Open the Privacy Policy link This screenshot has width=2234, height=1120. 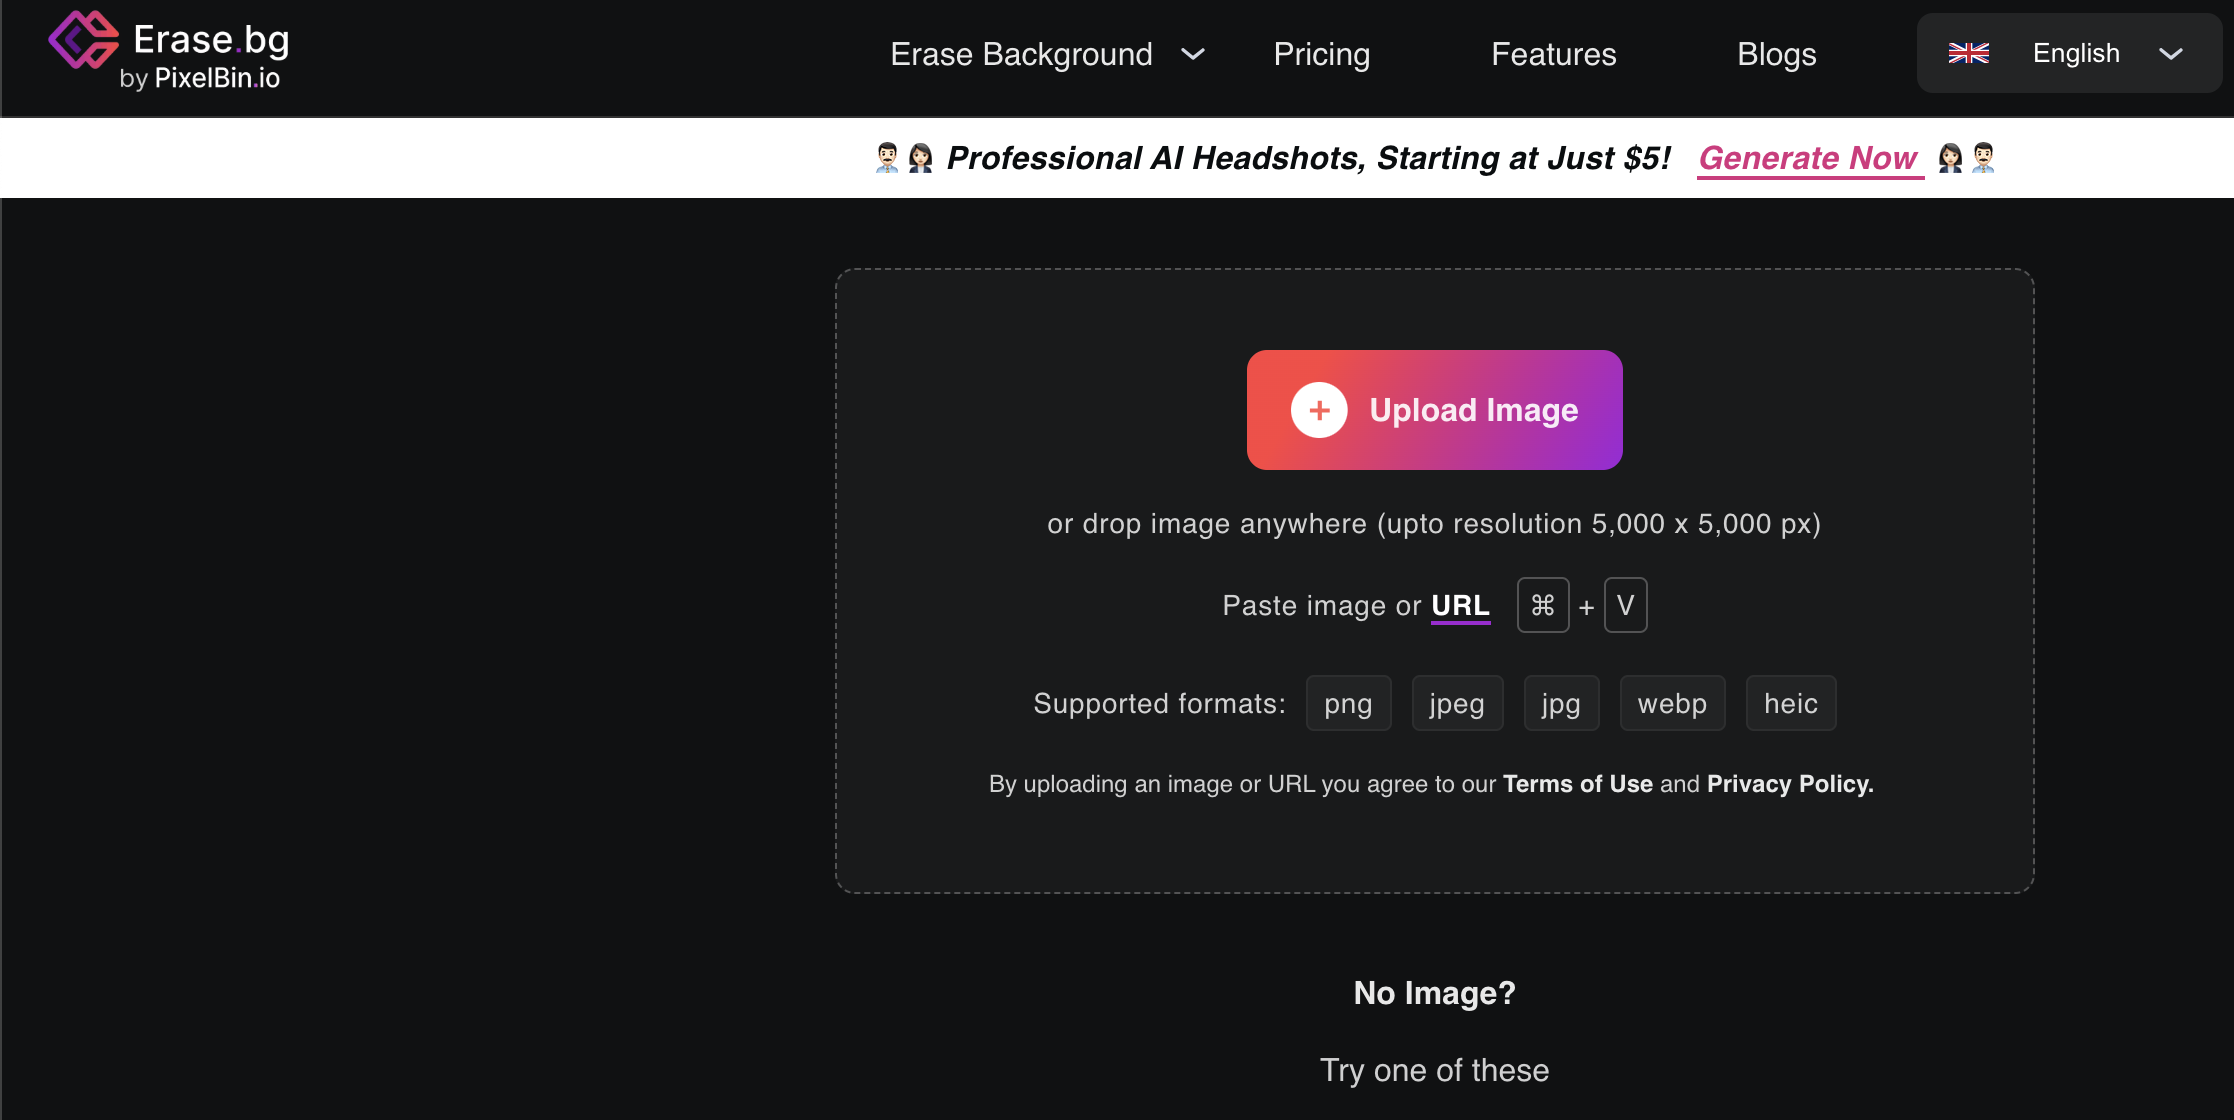(x=1789, y=784)
